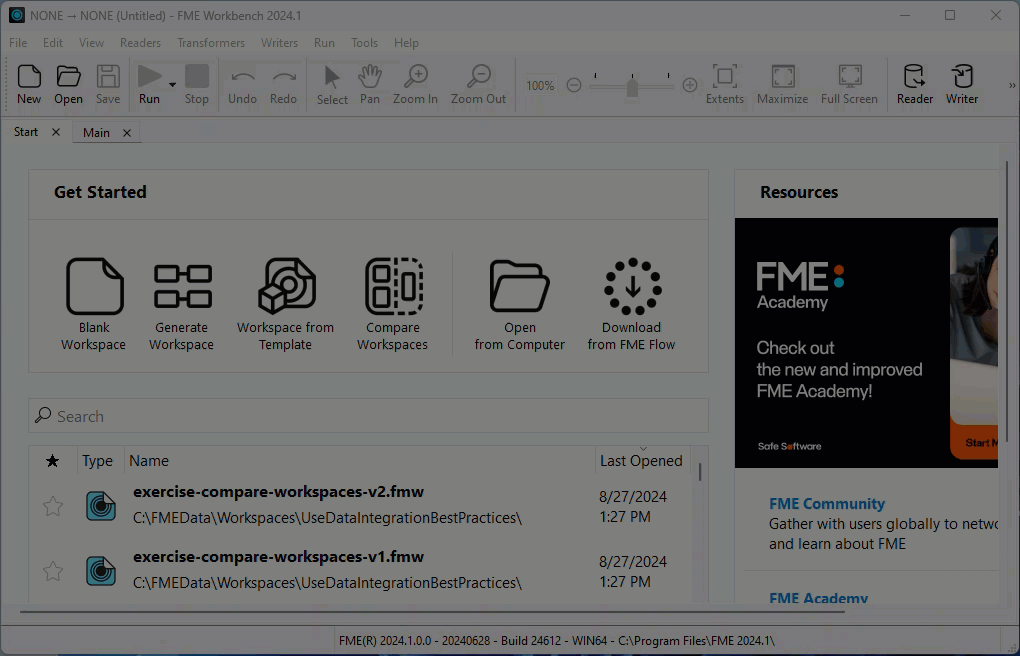The image size is (1020, 656).
Task: Click the Download from FME Flow icon
Action: click(x=631, y=286)
